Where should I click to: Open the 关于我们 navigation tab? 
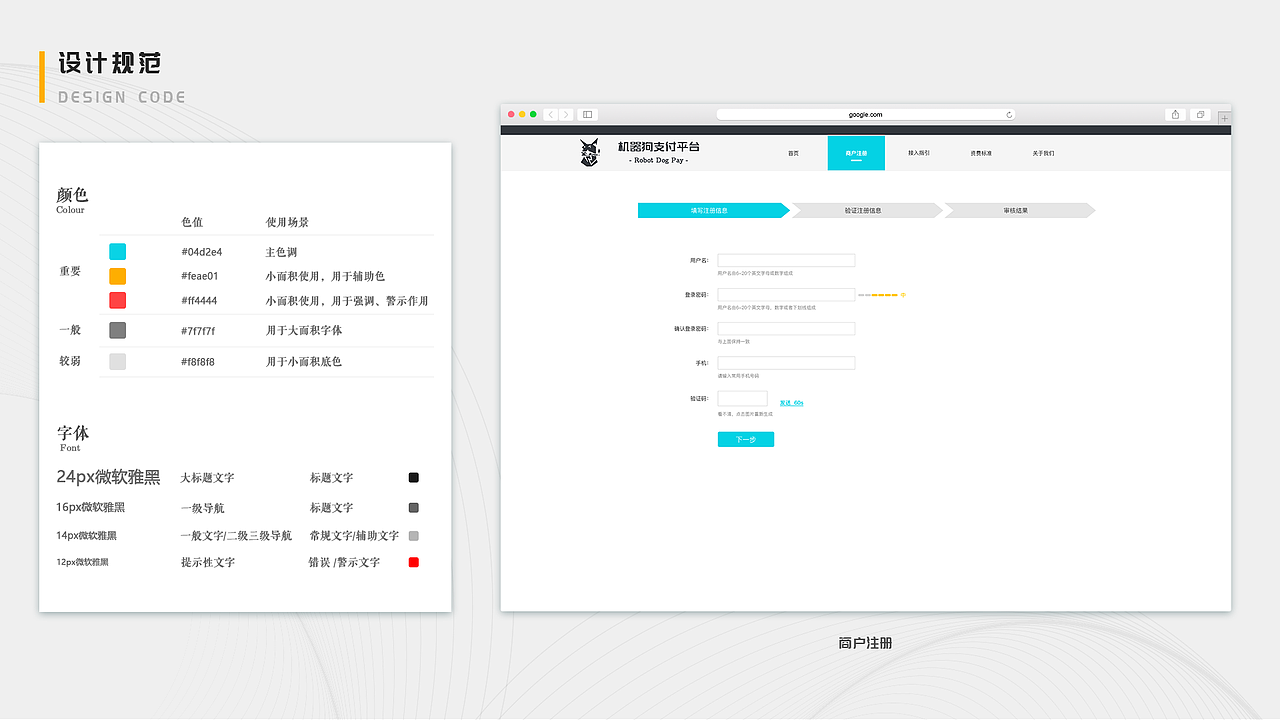coord(1043,153)
